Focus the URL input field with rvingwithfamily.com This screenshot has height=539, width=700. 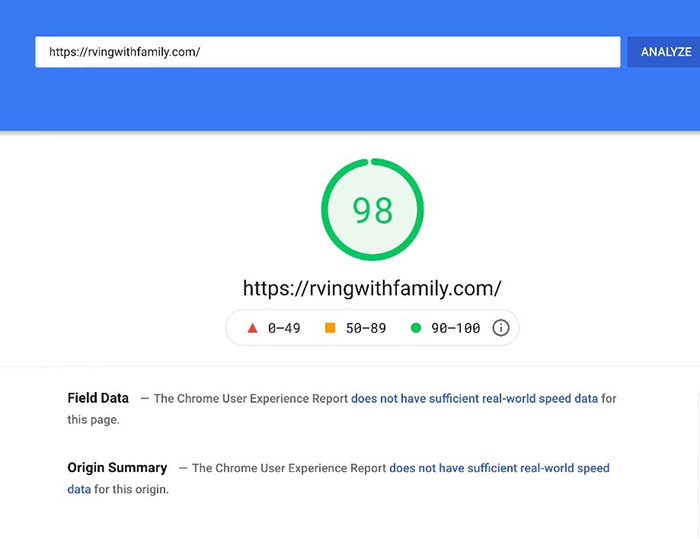click(x=327, y=52)
